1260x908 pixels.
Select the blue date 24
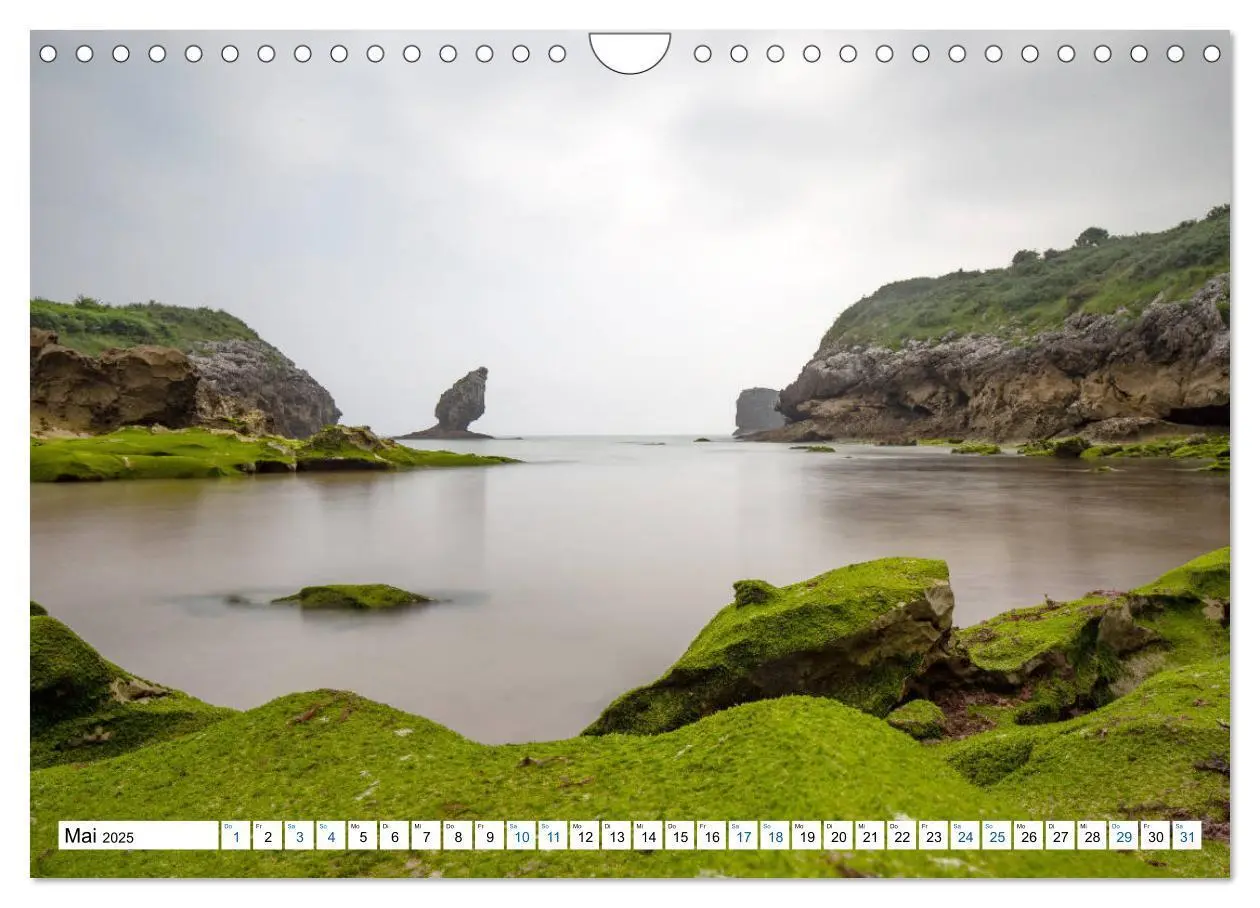[966, 836]
